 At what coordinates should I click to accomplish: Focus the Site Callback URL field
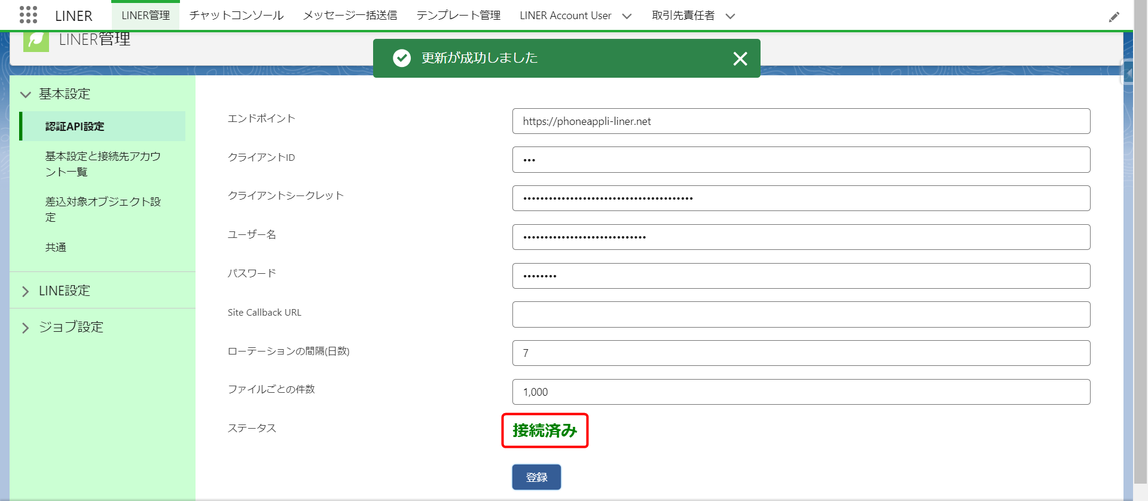pyautogui.click(x=800, y=314)
